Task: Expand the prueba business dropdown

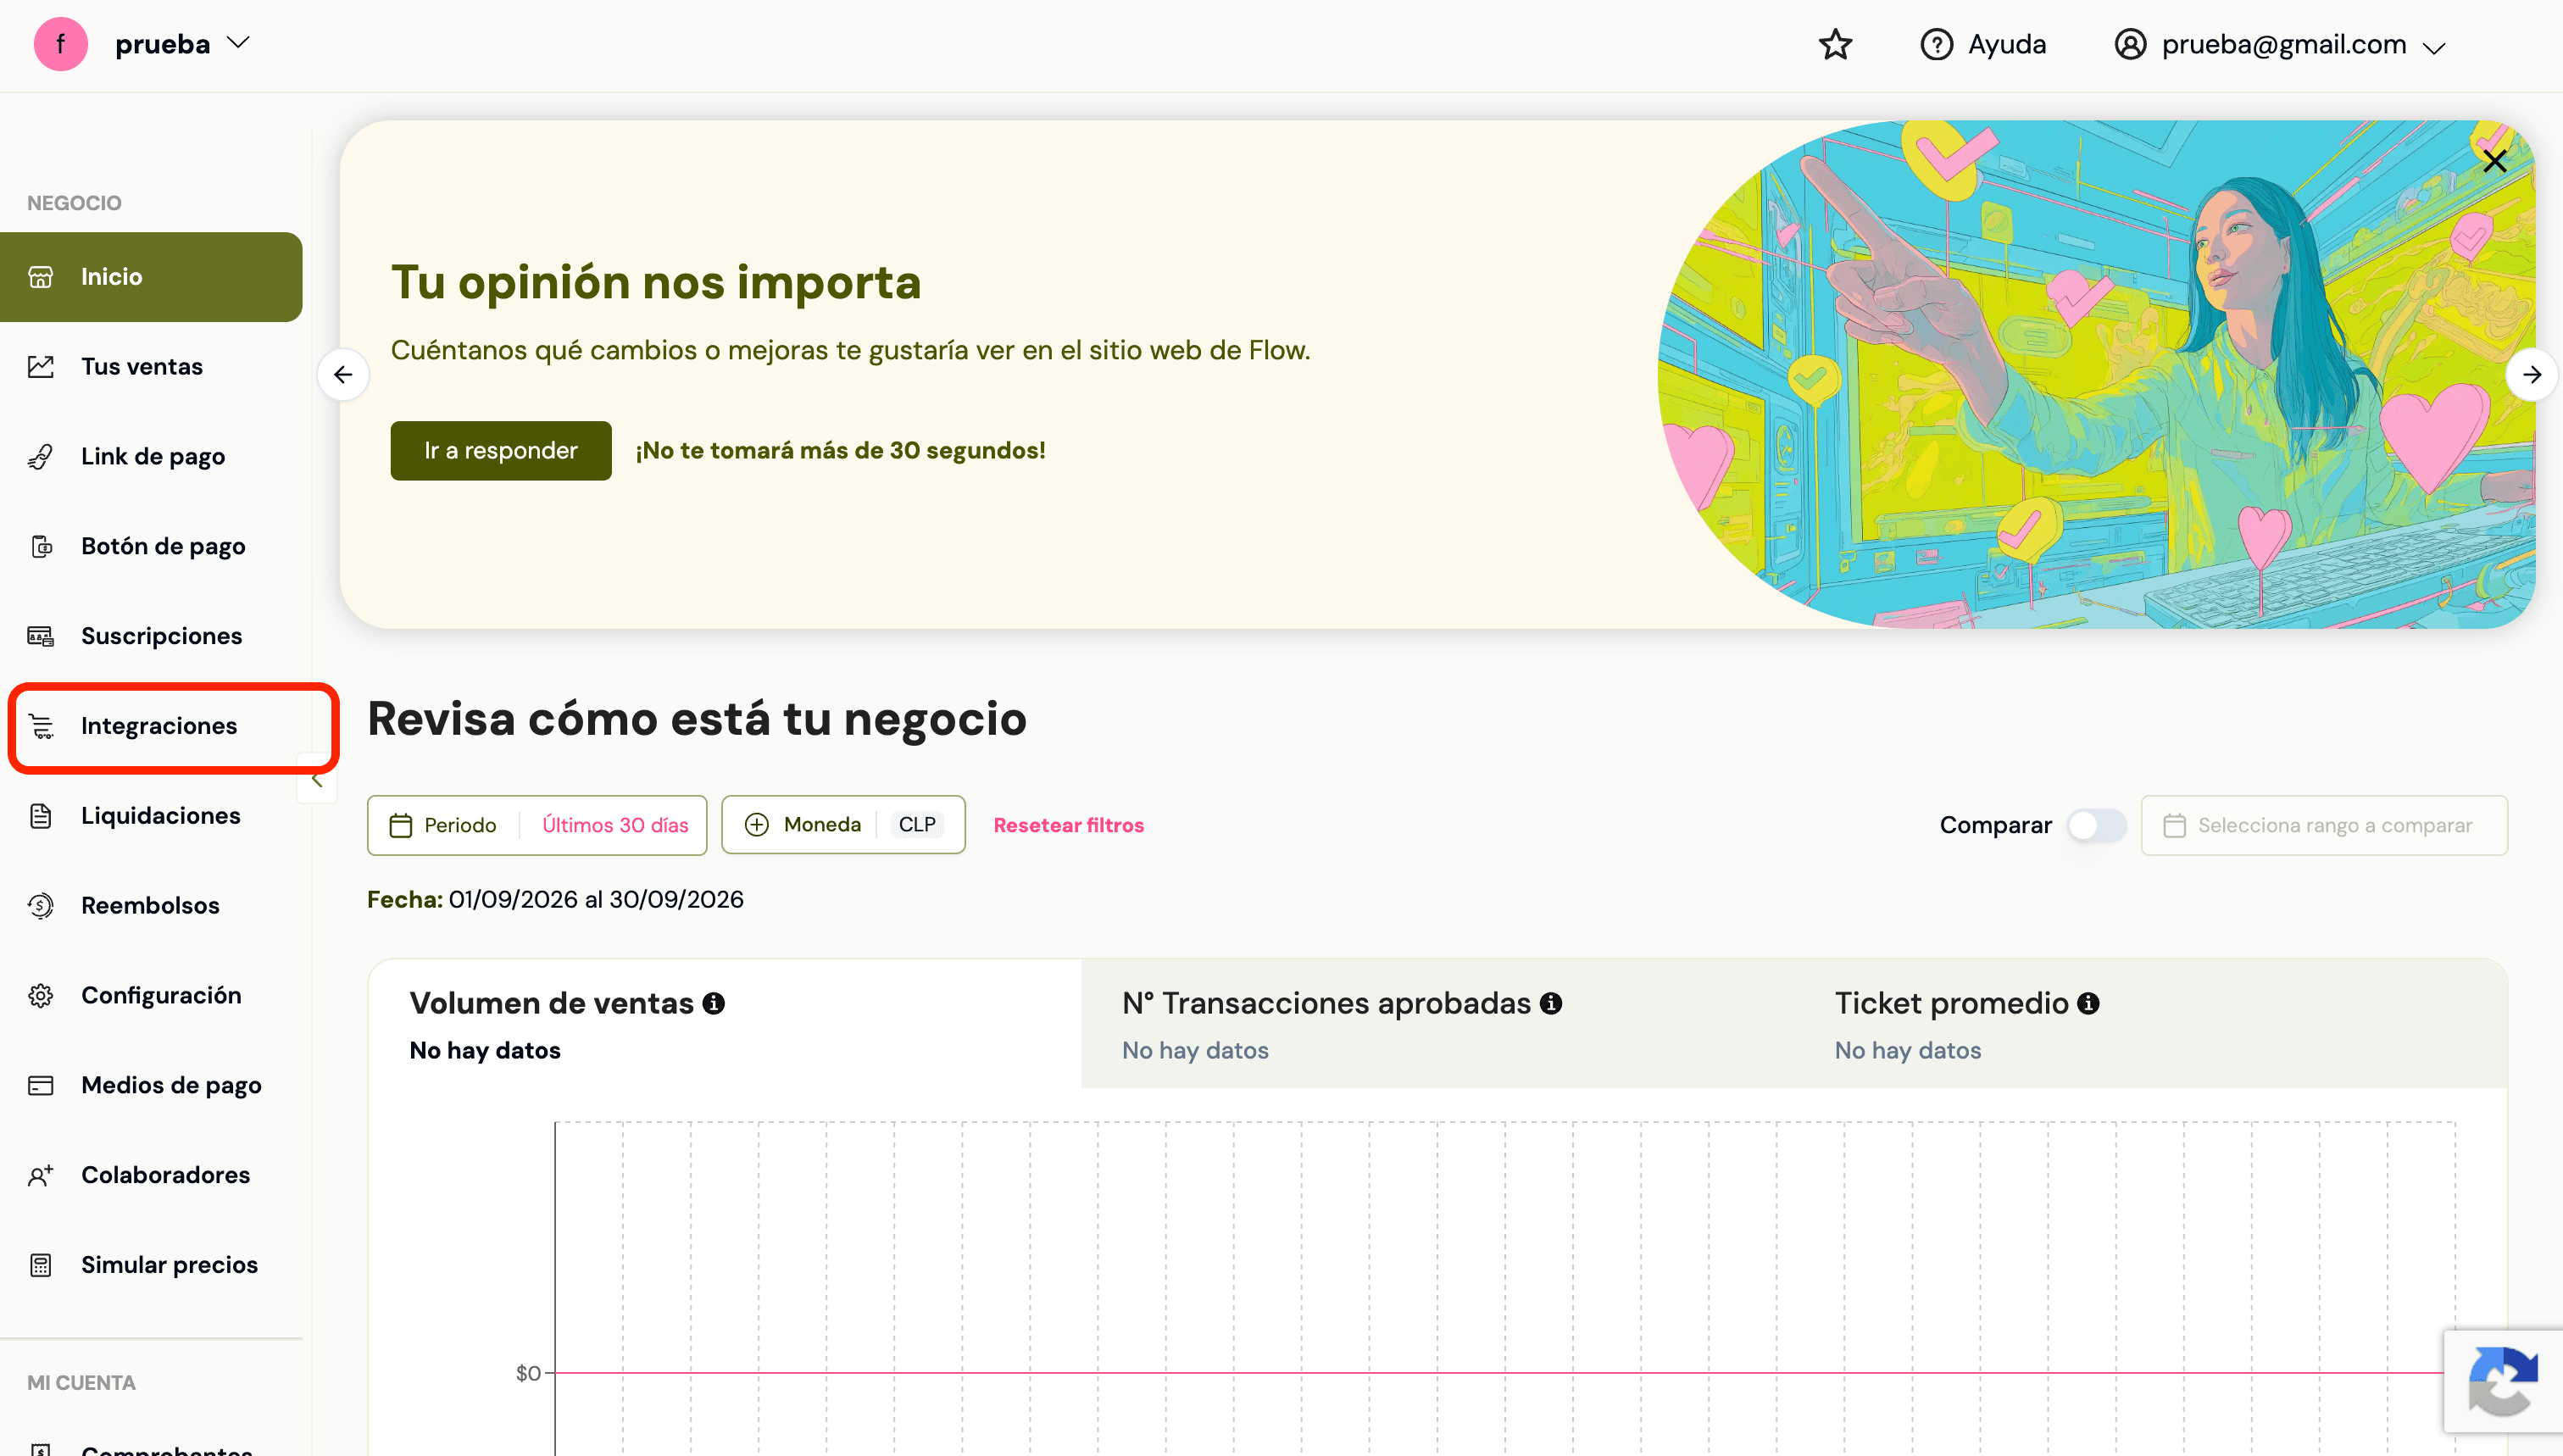Action: point(238,43)
